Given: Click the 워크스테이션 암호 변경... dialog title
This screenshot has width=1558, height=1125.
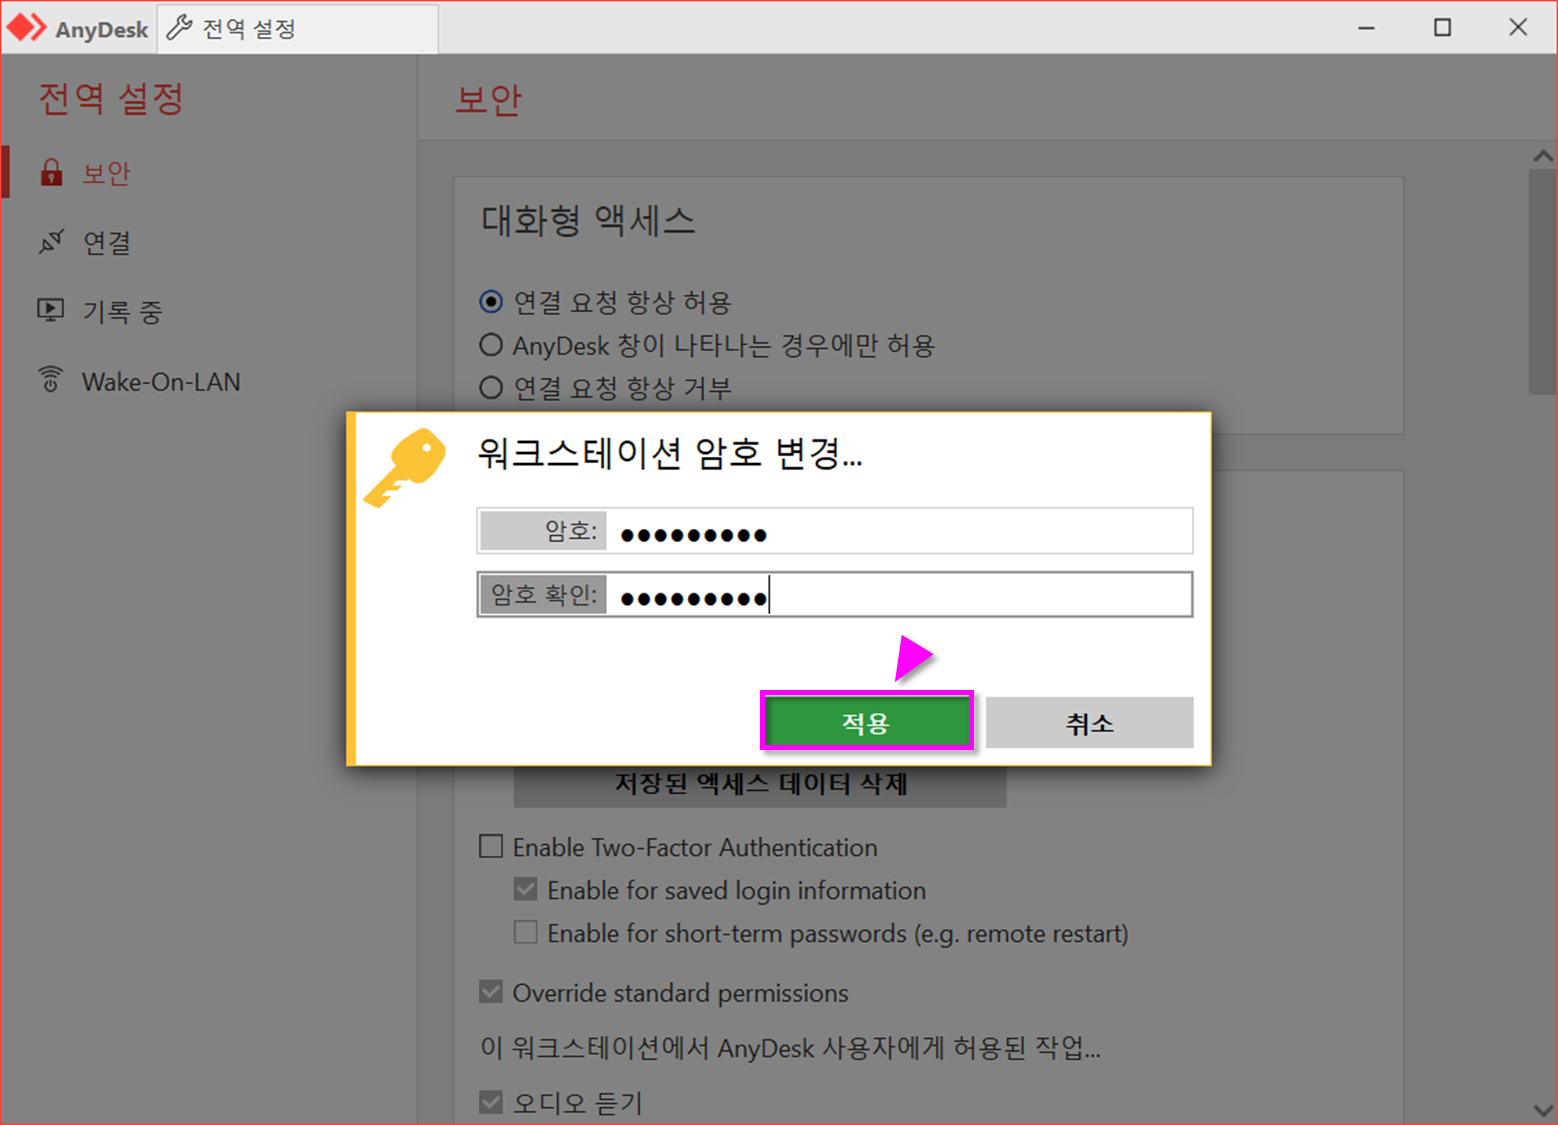Looking at the screenshot, I should tap(669, 453).
